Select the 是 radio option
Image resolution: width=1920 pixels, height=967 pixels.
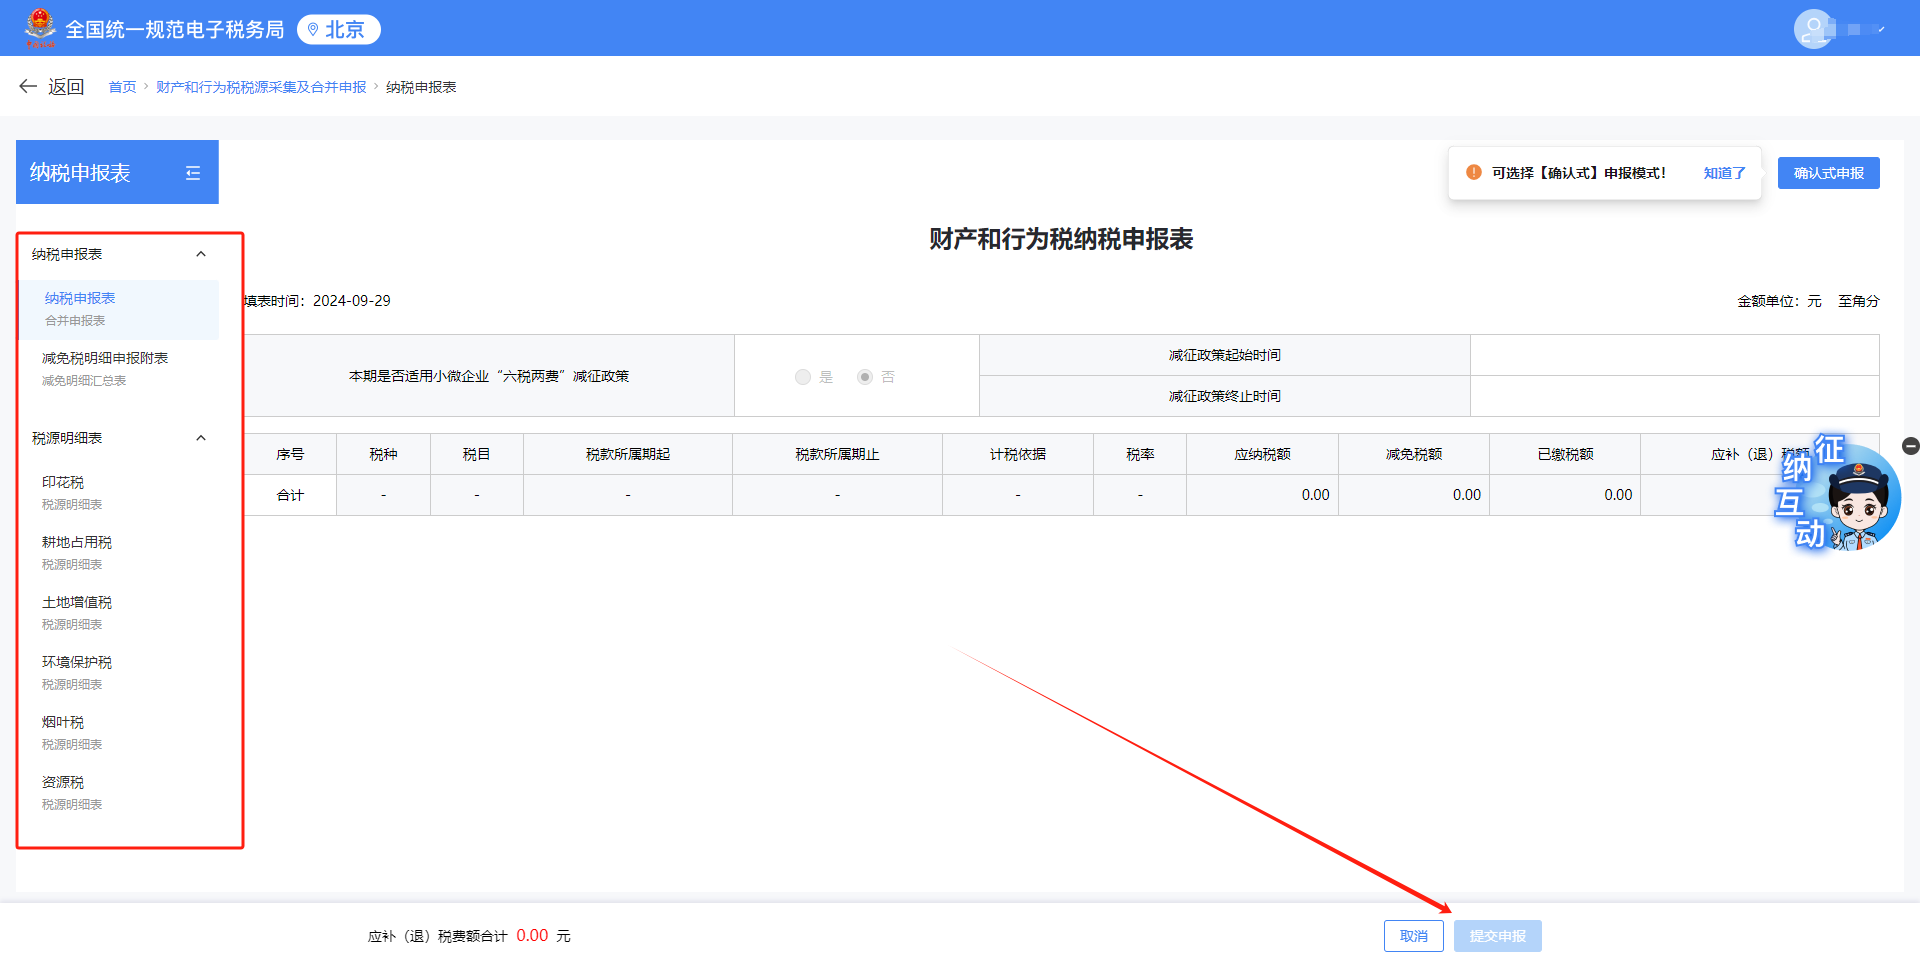802,377
